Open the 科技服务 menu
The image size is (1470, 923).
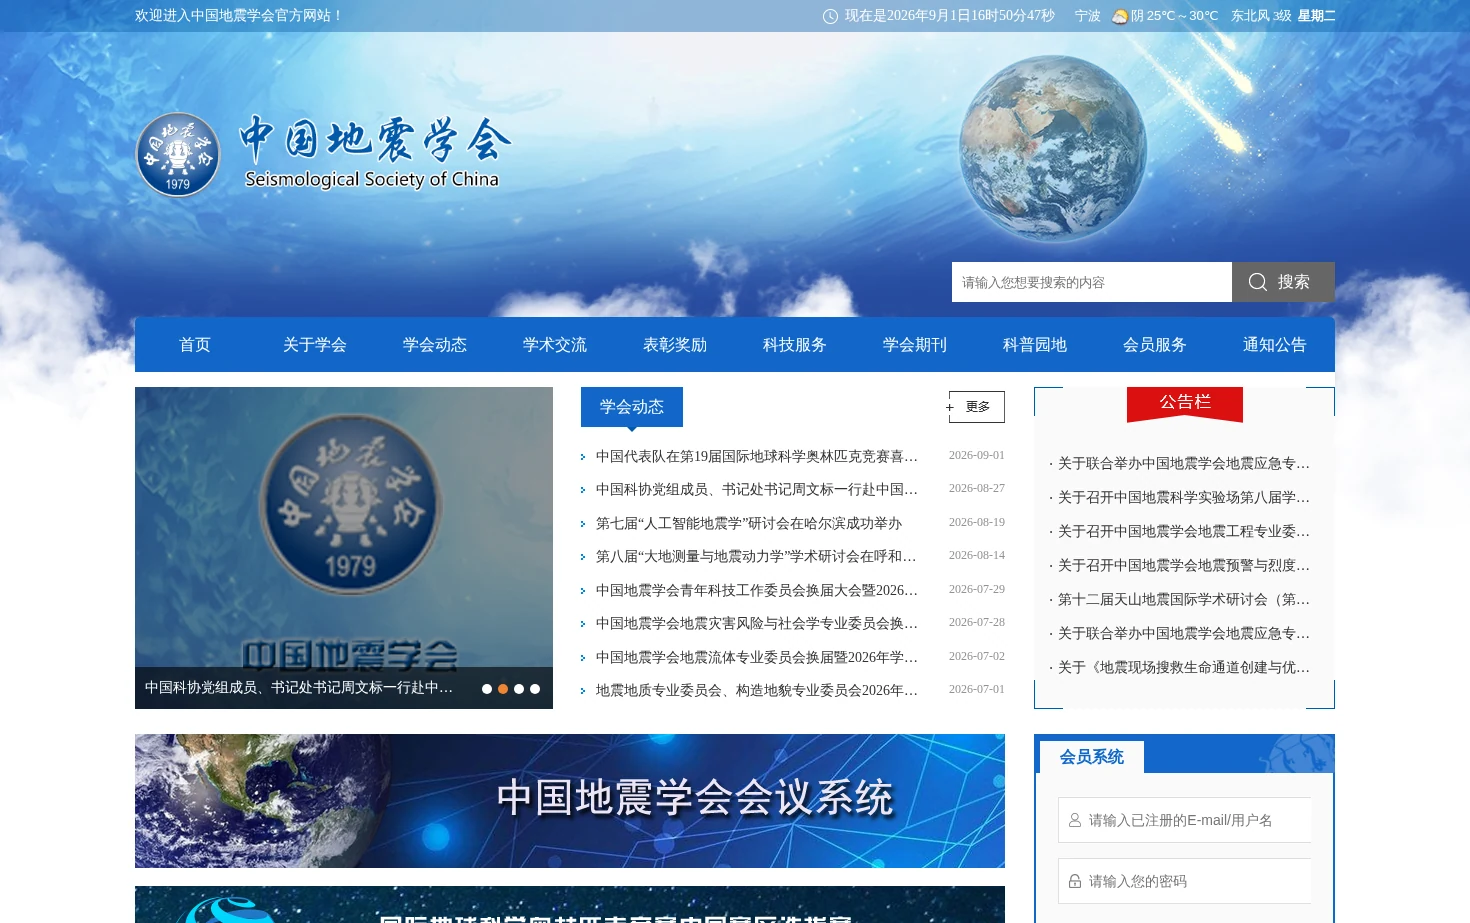[795, 345]
